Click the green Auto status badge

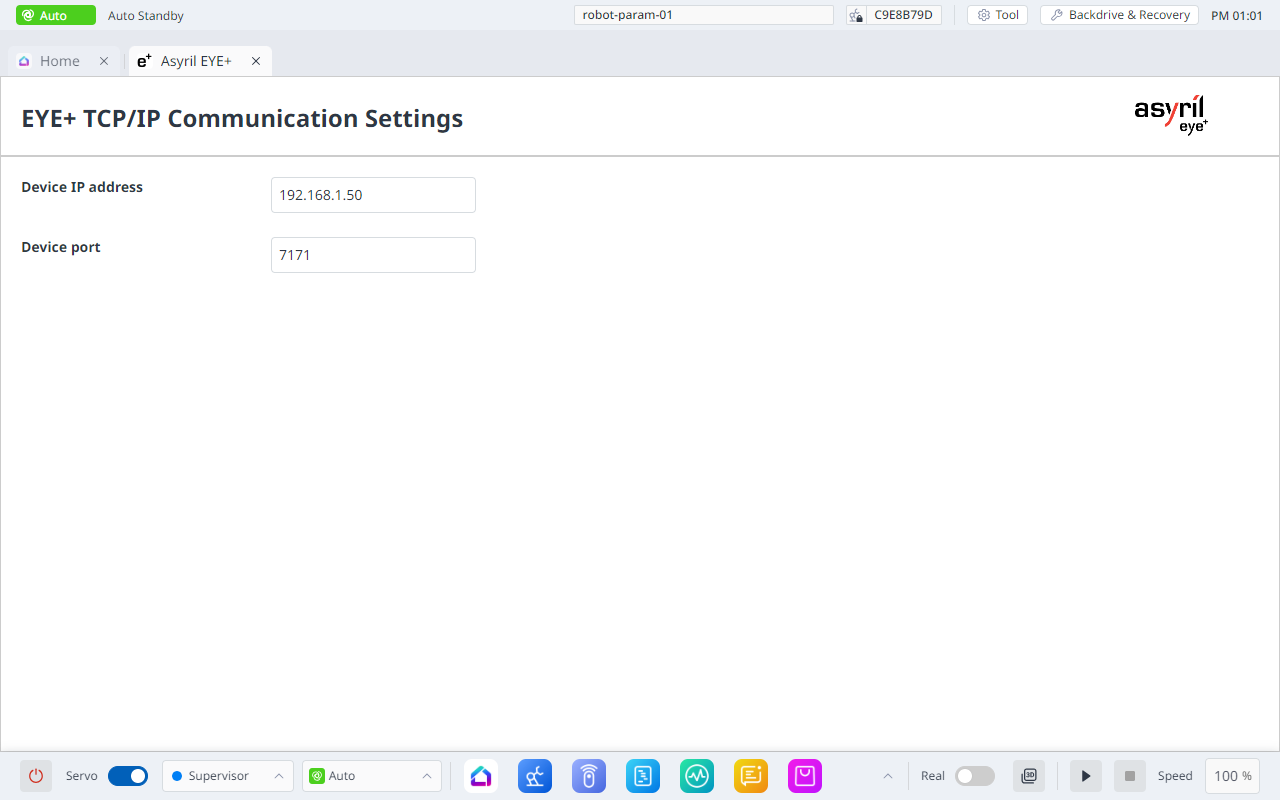56,15
